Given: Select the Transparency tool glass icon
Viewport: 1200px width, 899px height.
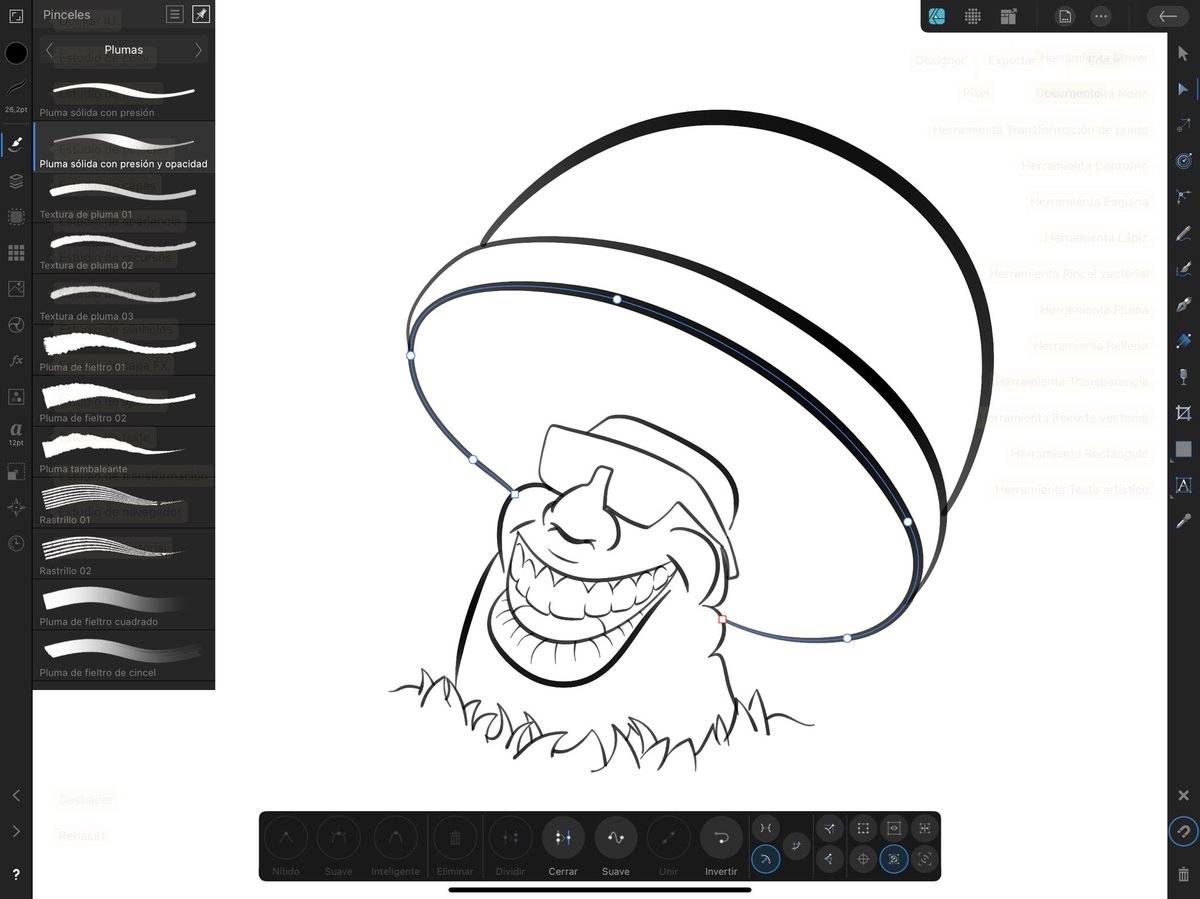Looking at the screenshot, I should coord(1184,377).
